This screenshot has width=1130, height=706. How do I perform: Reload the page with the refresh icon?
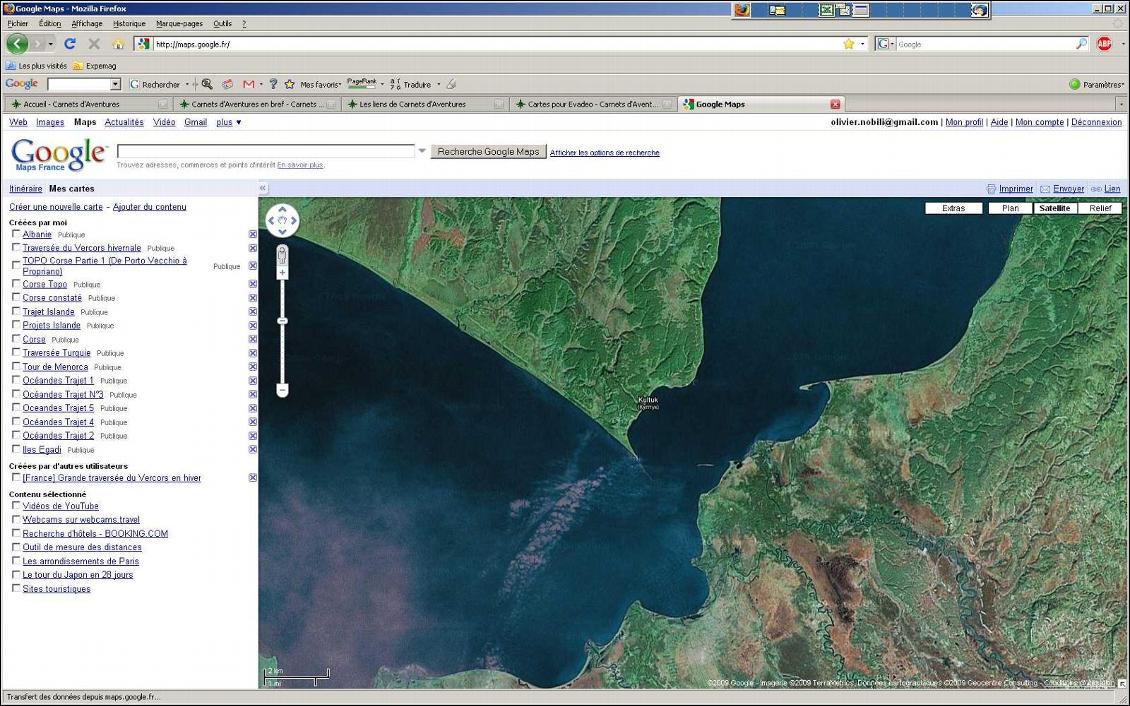pos(70,44)
